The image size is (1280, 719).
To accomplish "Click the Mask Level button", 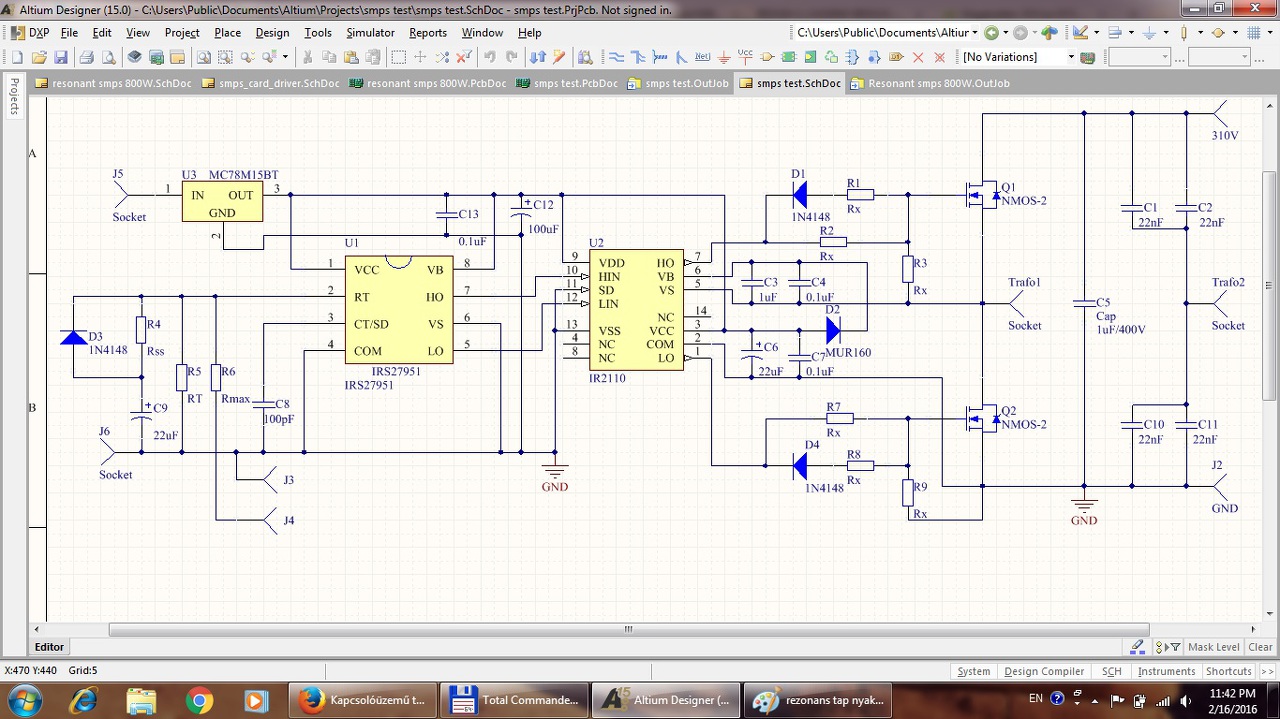I will [1213, 647].
